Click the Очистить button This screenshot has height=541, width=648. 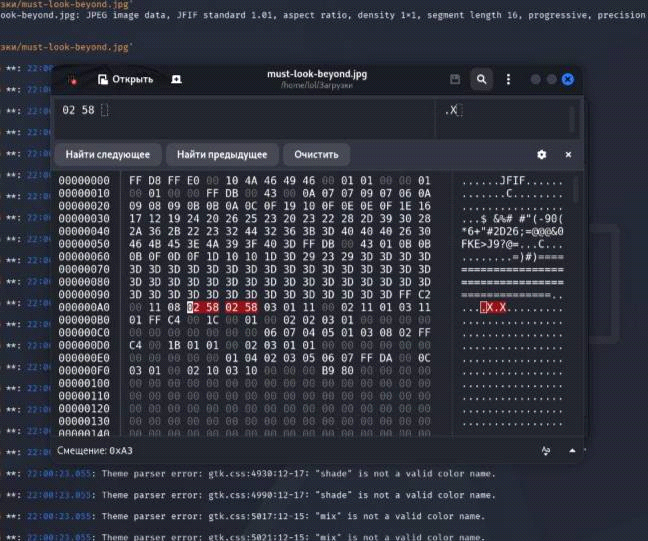[x=317, y=155]
